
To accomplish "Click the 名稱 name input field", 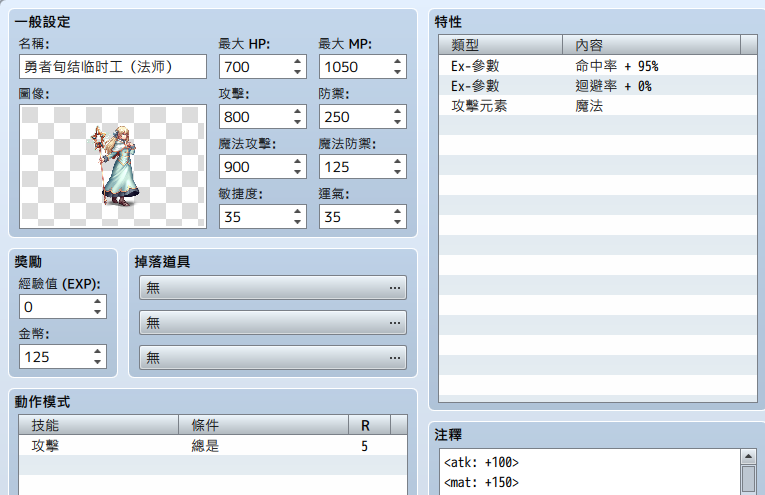I will point(113,67).
